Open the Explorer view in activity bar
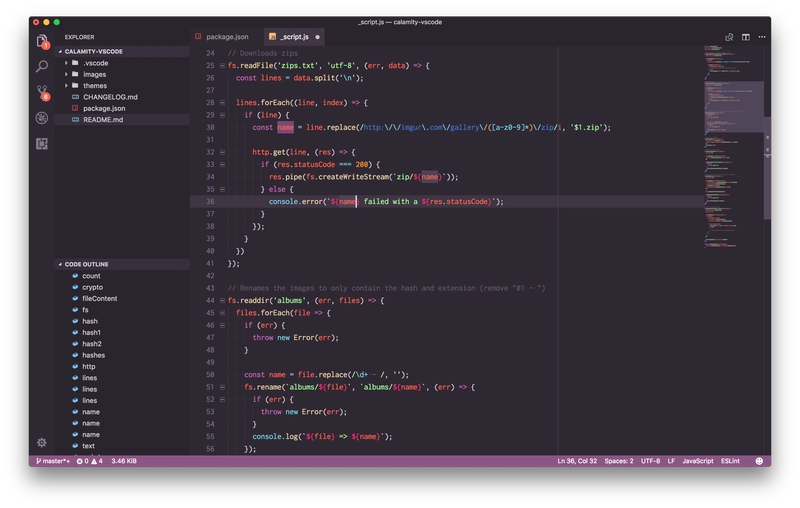 coord(42,41)
